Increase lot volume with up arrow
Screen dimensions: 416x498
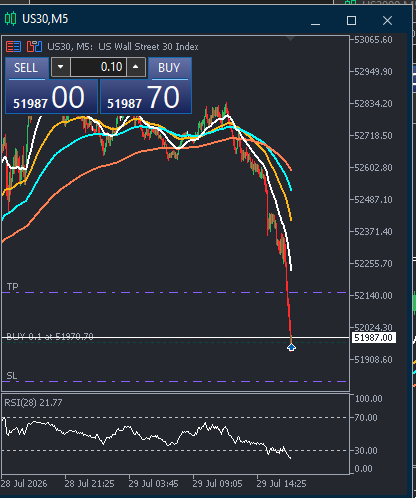(x=135, y=67)
